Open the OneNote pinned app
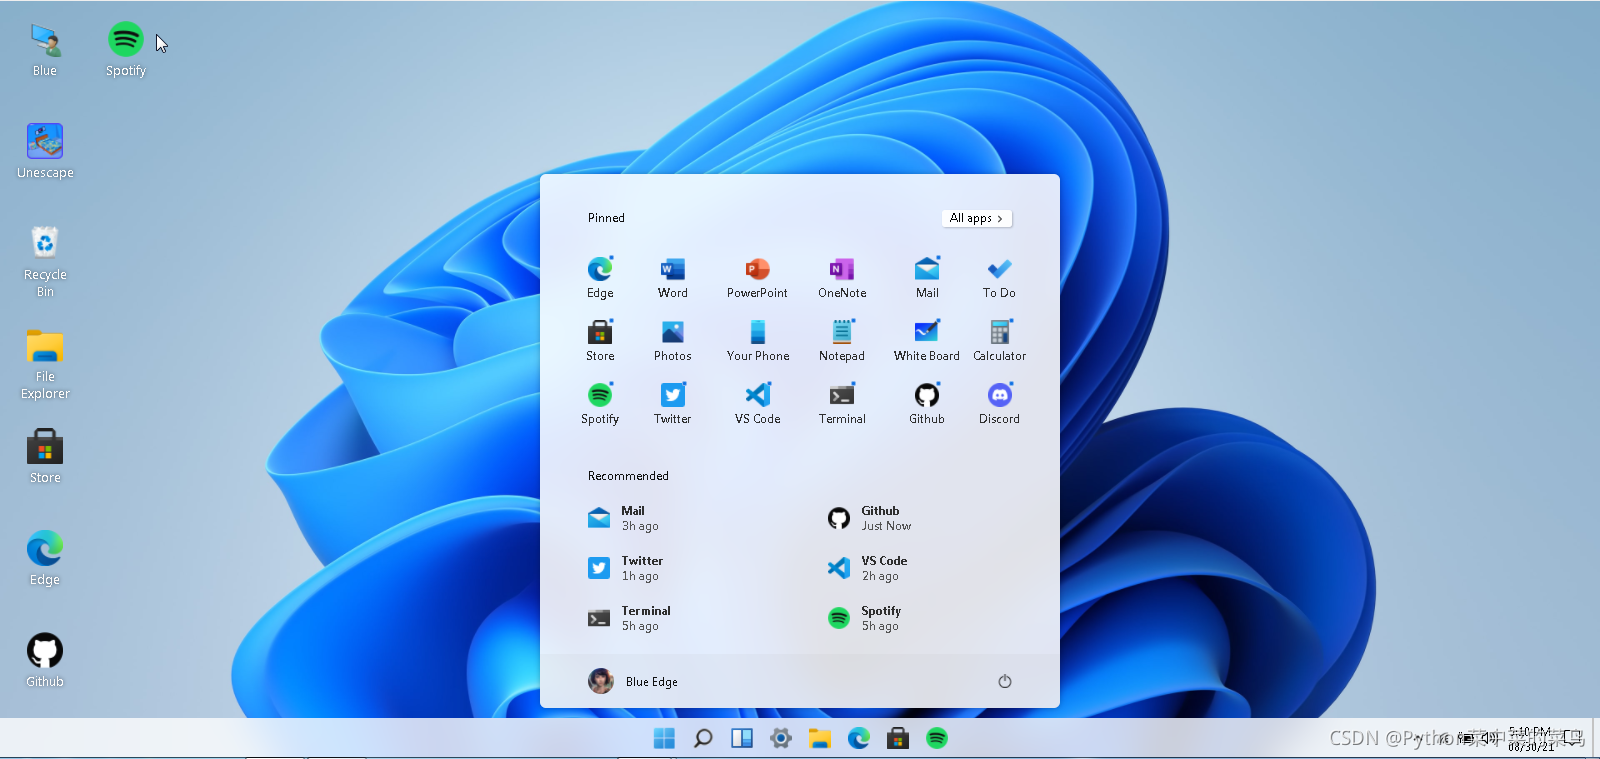The width and height of the screenshot is (1600, 759). coord(842,277)
